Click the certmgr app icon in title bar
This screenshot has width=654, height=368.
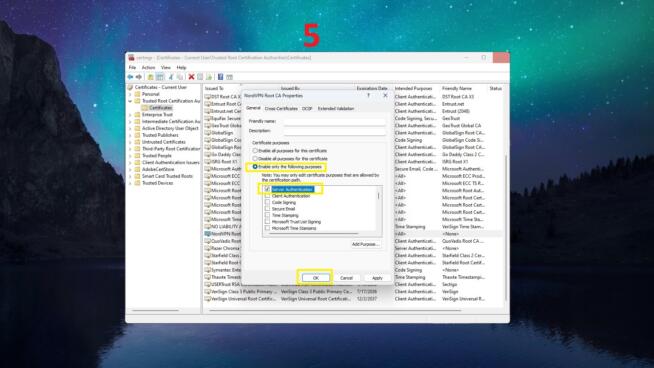coord(131,58)
